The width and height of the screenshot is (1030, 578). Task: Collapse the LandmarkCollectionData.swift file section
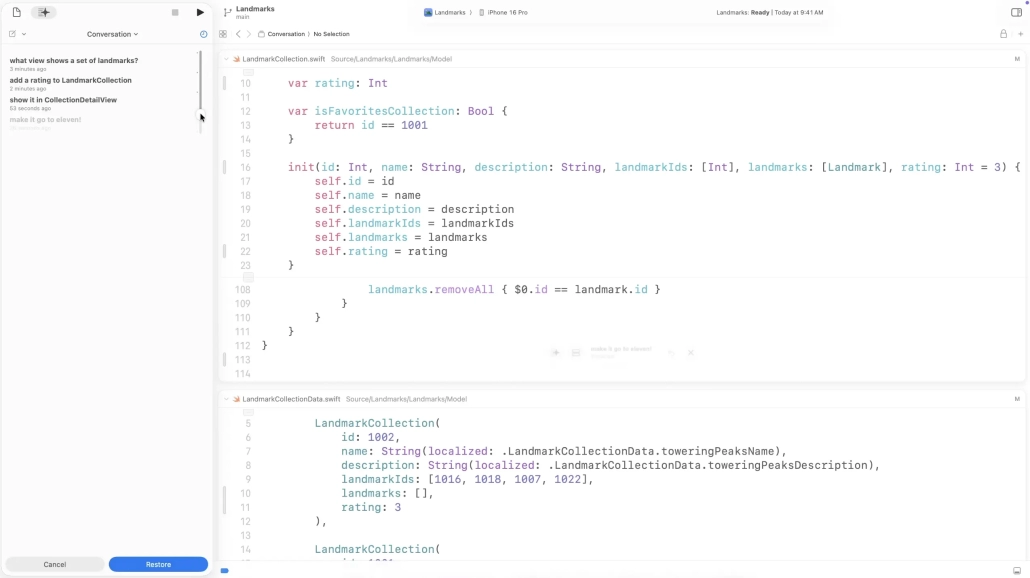click(227, 399)
